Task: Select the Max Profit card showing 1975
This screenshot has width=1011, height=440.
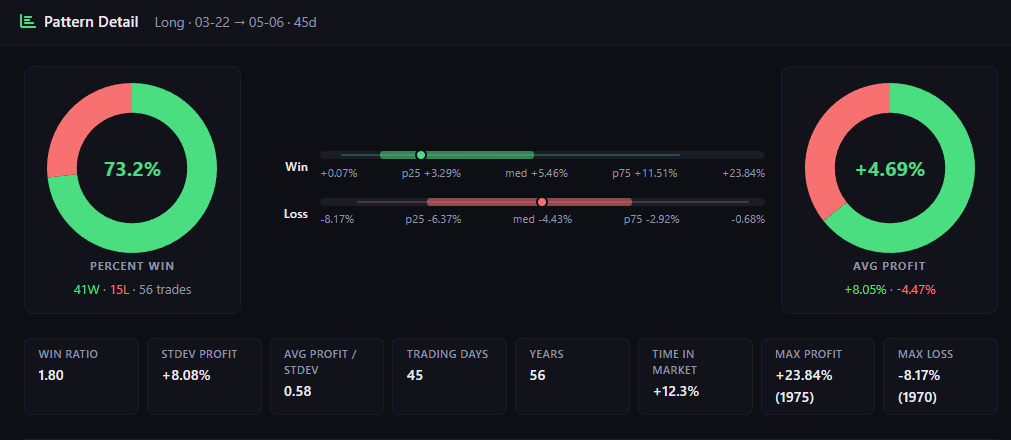Action: [817, 376]
